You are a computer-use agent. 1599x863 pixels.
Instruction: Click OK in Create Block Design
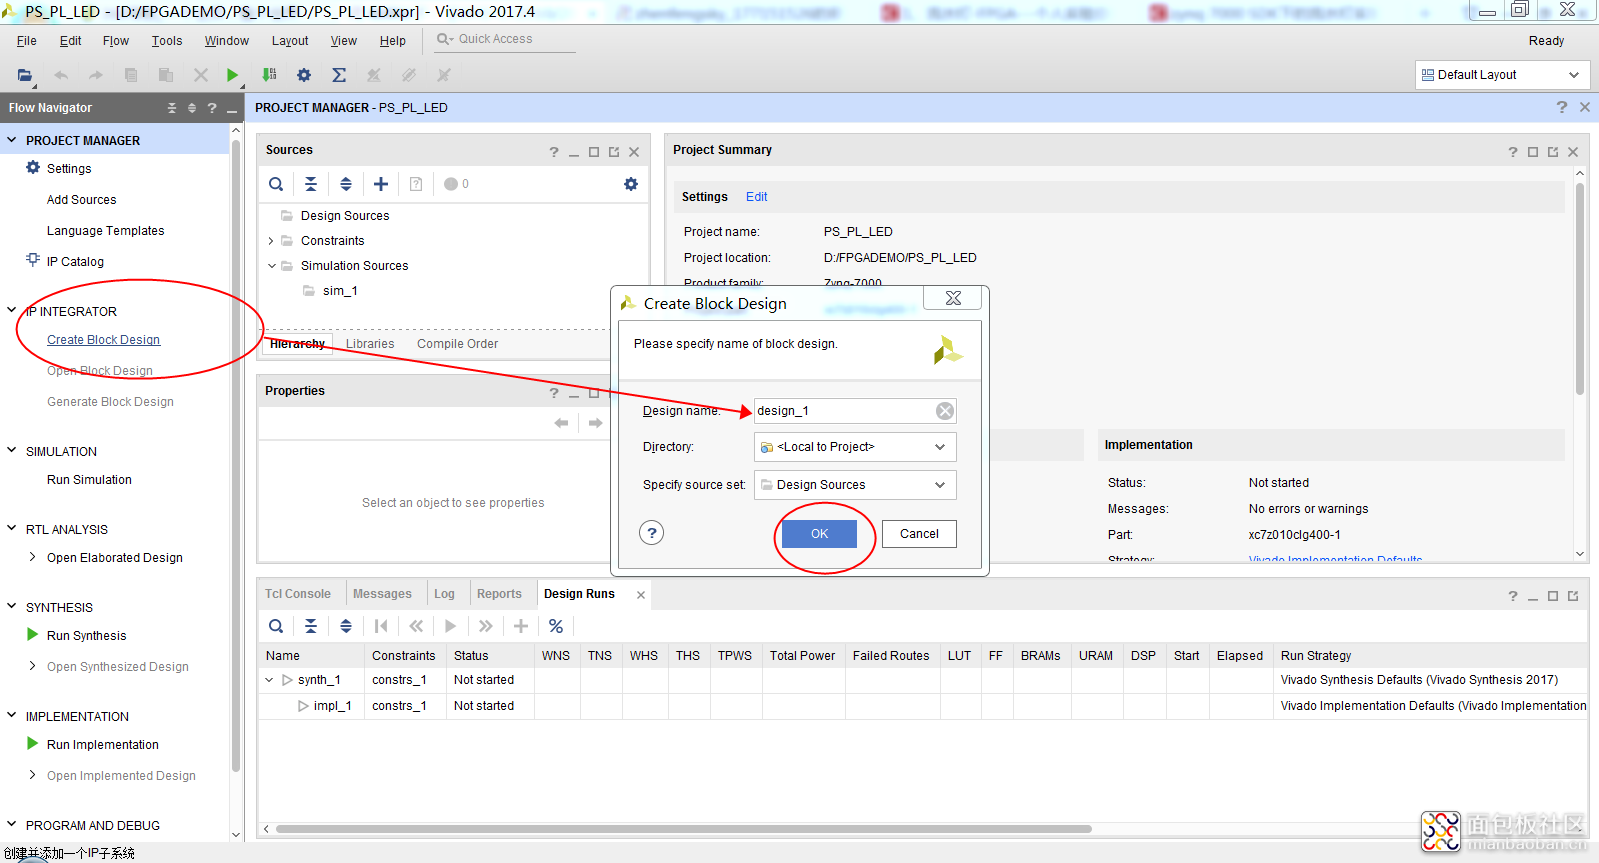pyautogui.click(x=819, y=534)
